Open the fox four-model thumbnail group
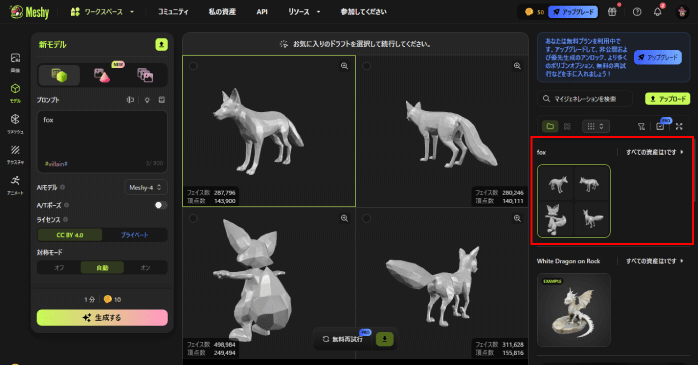This screenshot has width=698, height=365. (574, 201)
